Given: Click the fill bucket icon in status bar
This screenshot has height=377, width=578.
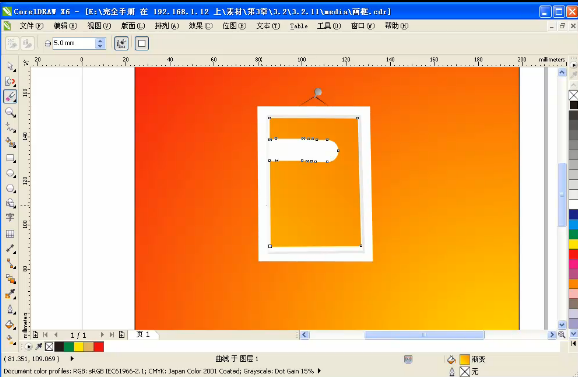Looking at the screenshot, I should click(451, 359).
